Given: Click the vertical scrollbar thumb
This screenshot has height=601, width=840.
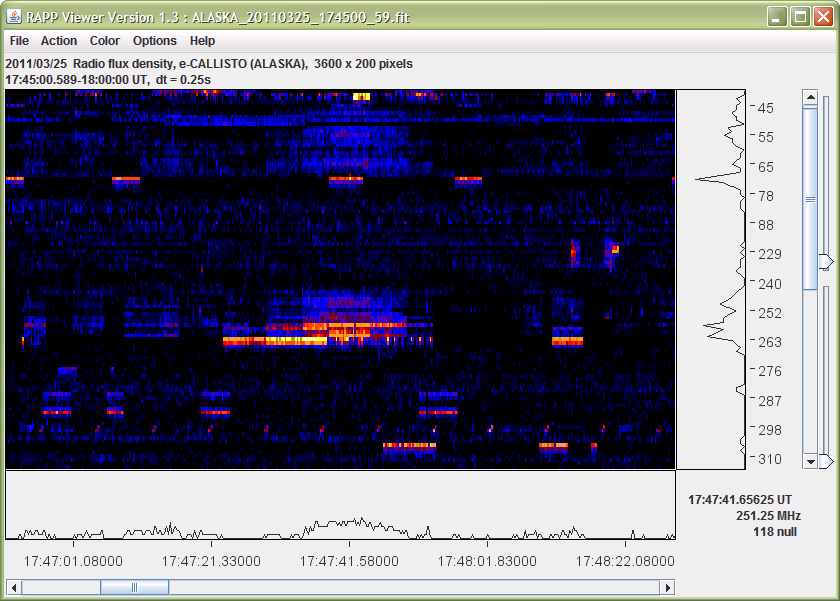Looking at the screenshot, I should 811,199.
